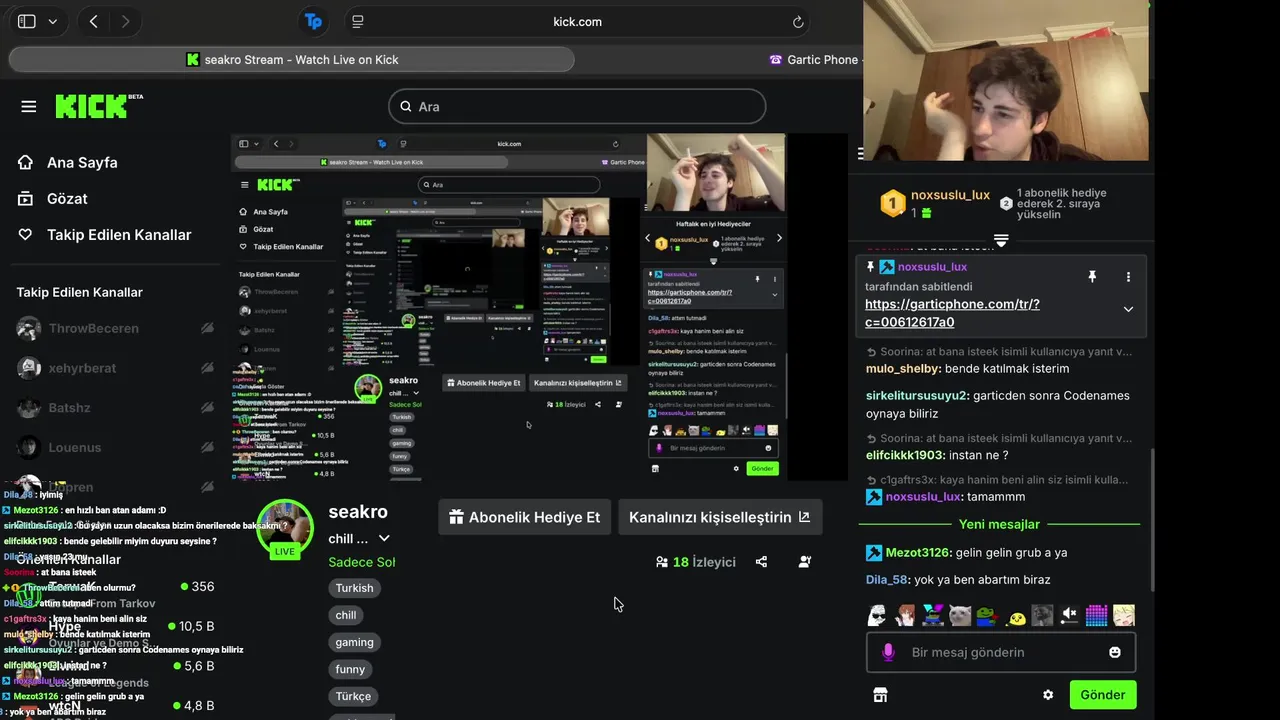
Task: Click the Bir mesaj gönderin chat field
Action: tap(1000, 652)
